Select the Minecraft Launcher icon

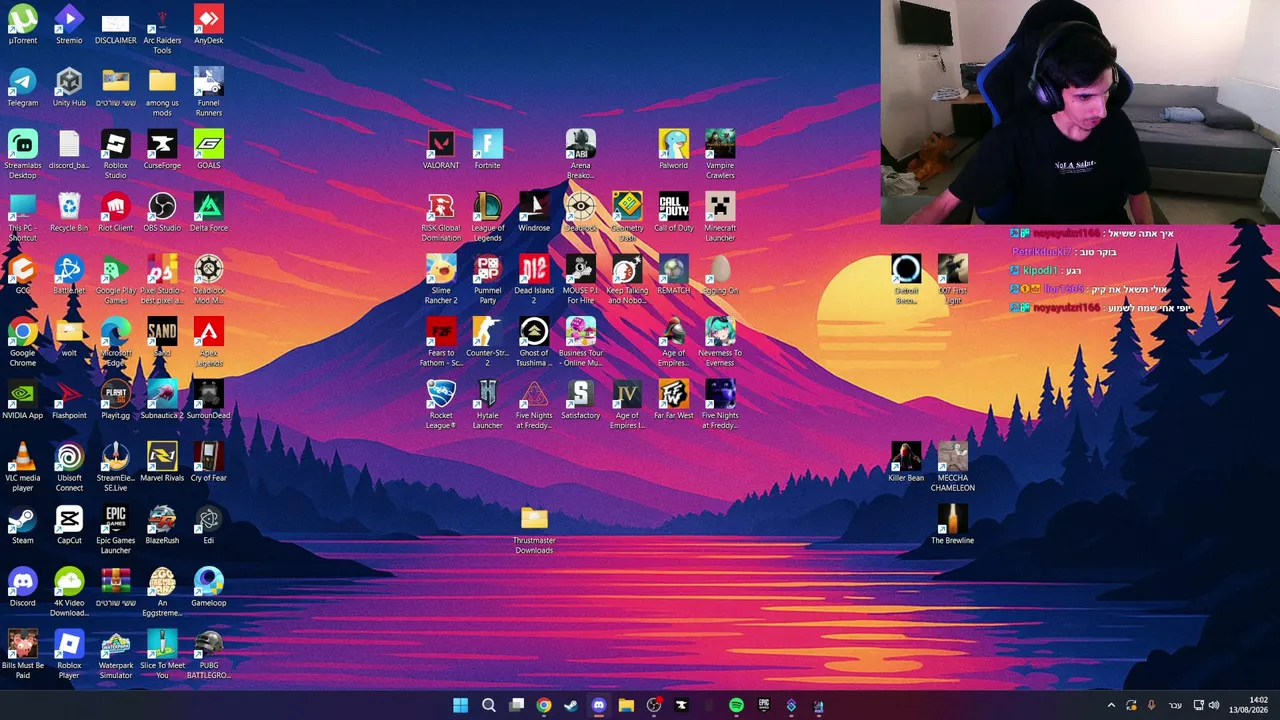tap(720, 218)
